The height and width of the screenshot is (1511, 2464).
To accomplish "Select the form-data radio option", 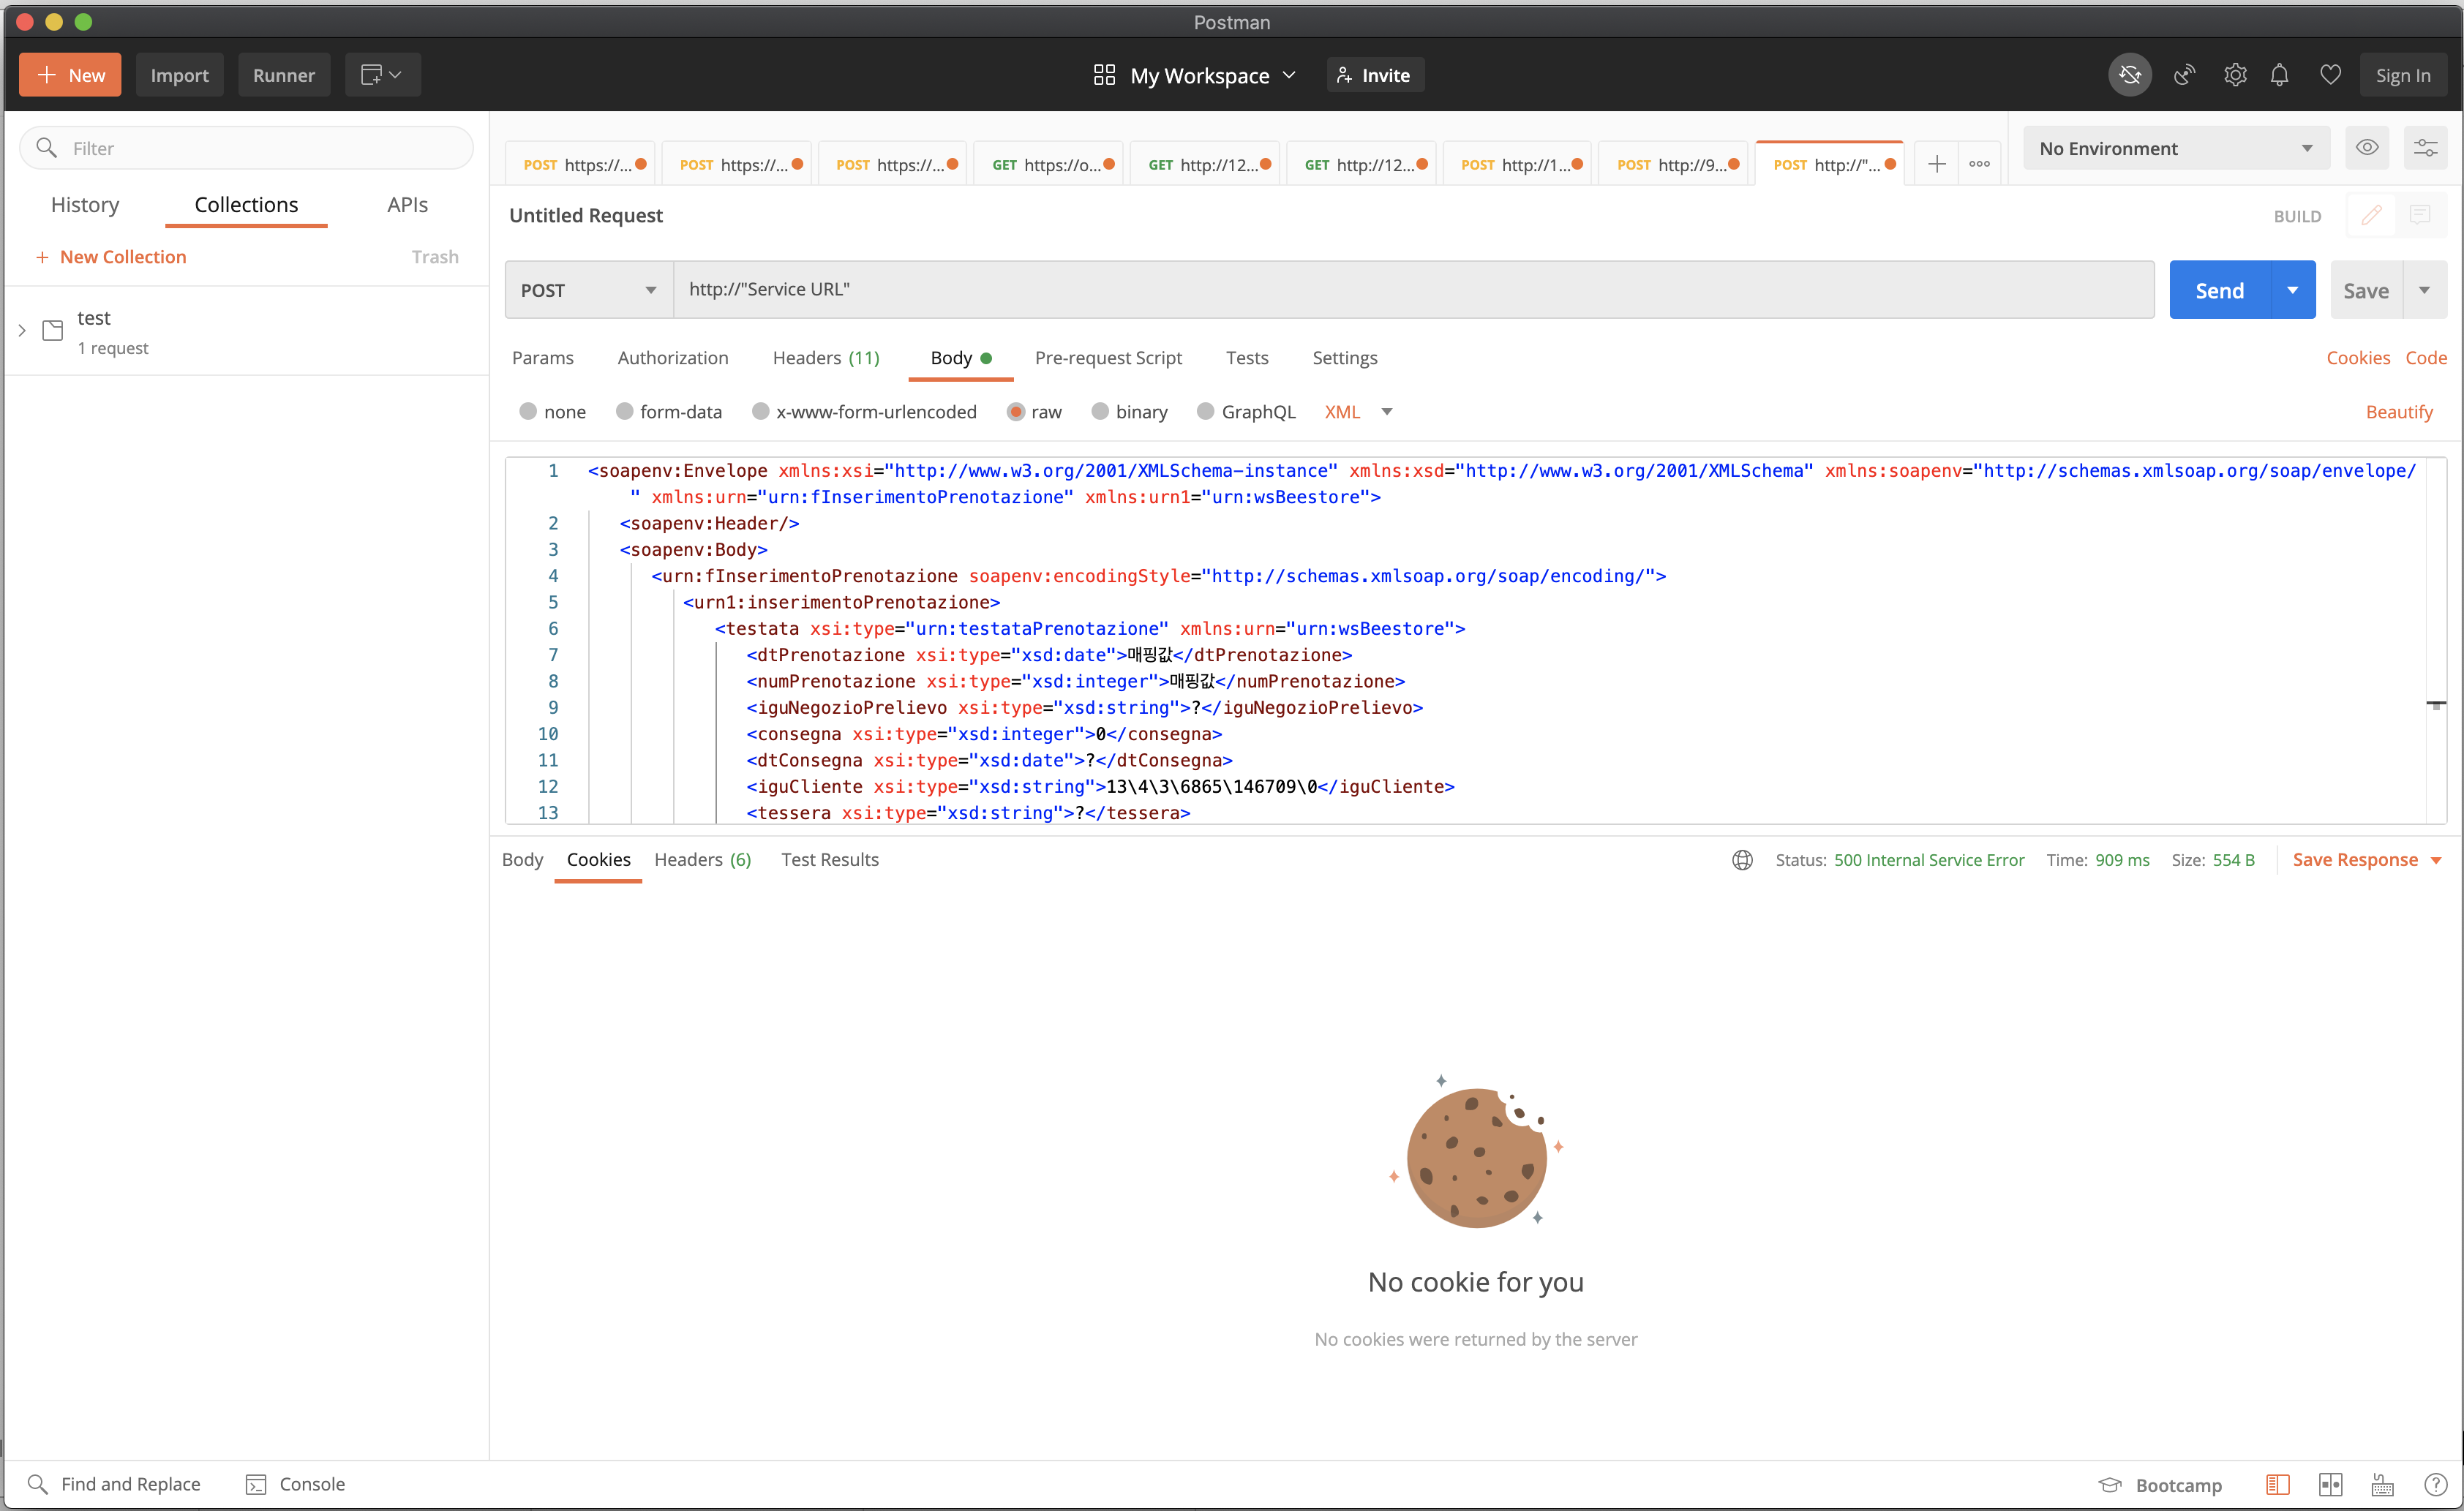I will tap(625, 412).
